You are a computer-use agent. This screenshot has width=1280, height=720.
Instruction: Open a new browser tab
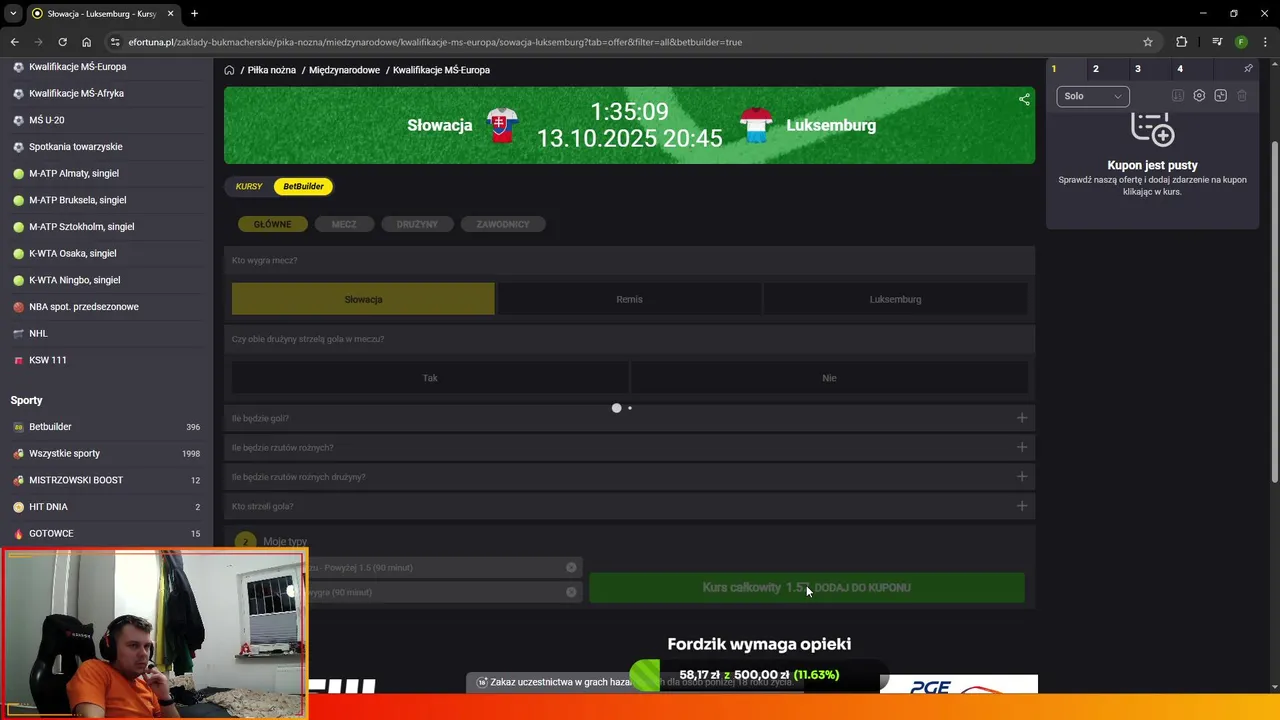coord(194,14)
